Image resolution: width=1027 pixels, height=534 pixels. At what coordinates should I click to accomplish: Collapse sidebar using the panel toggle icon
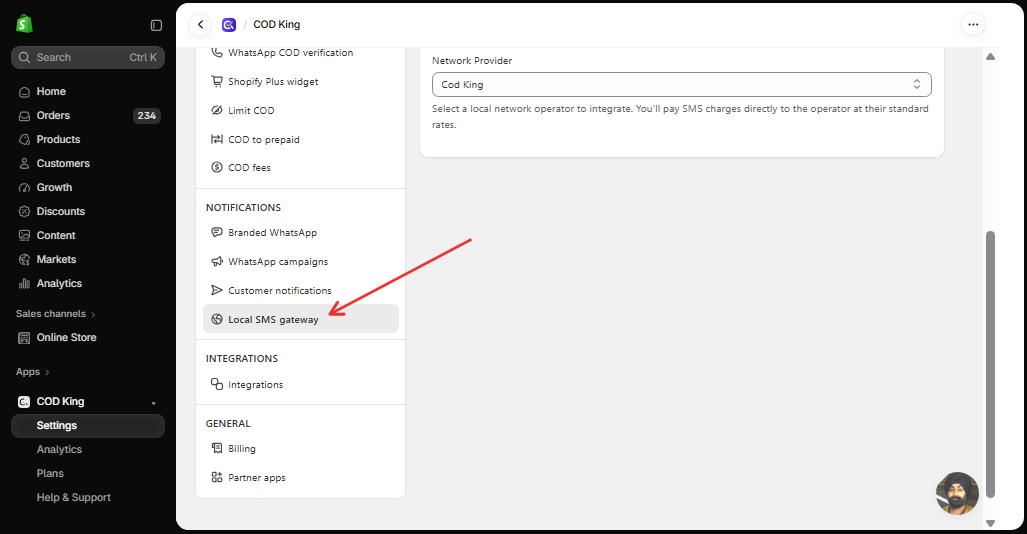click(156, 25)
